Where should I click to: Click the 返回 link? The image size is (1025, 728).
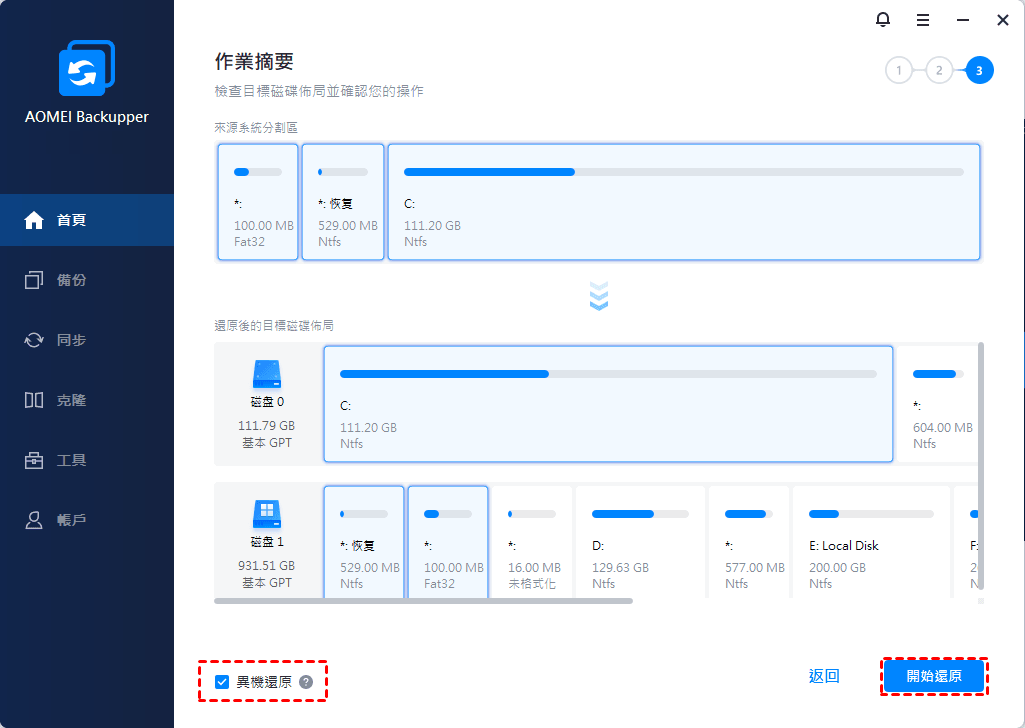824,677
